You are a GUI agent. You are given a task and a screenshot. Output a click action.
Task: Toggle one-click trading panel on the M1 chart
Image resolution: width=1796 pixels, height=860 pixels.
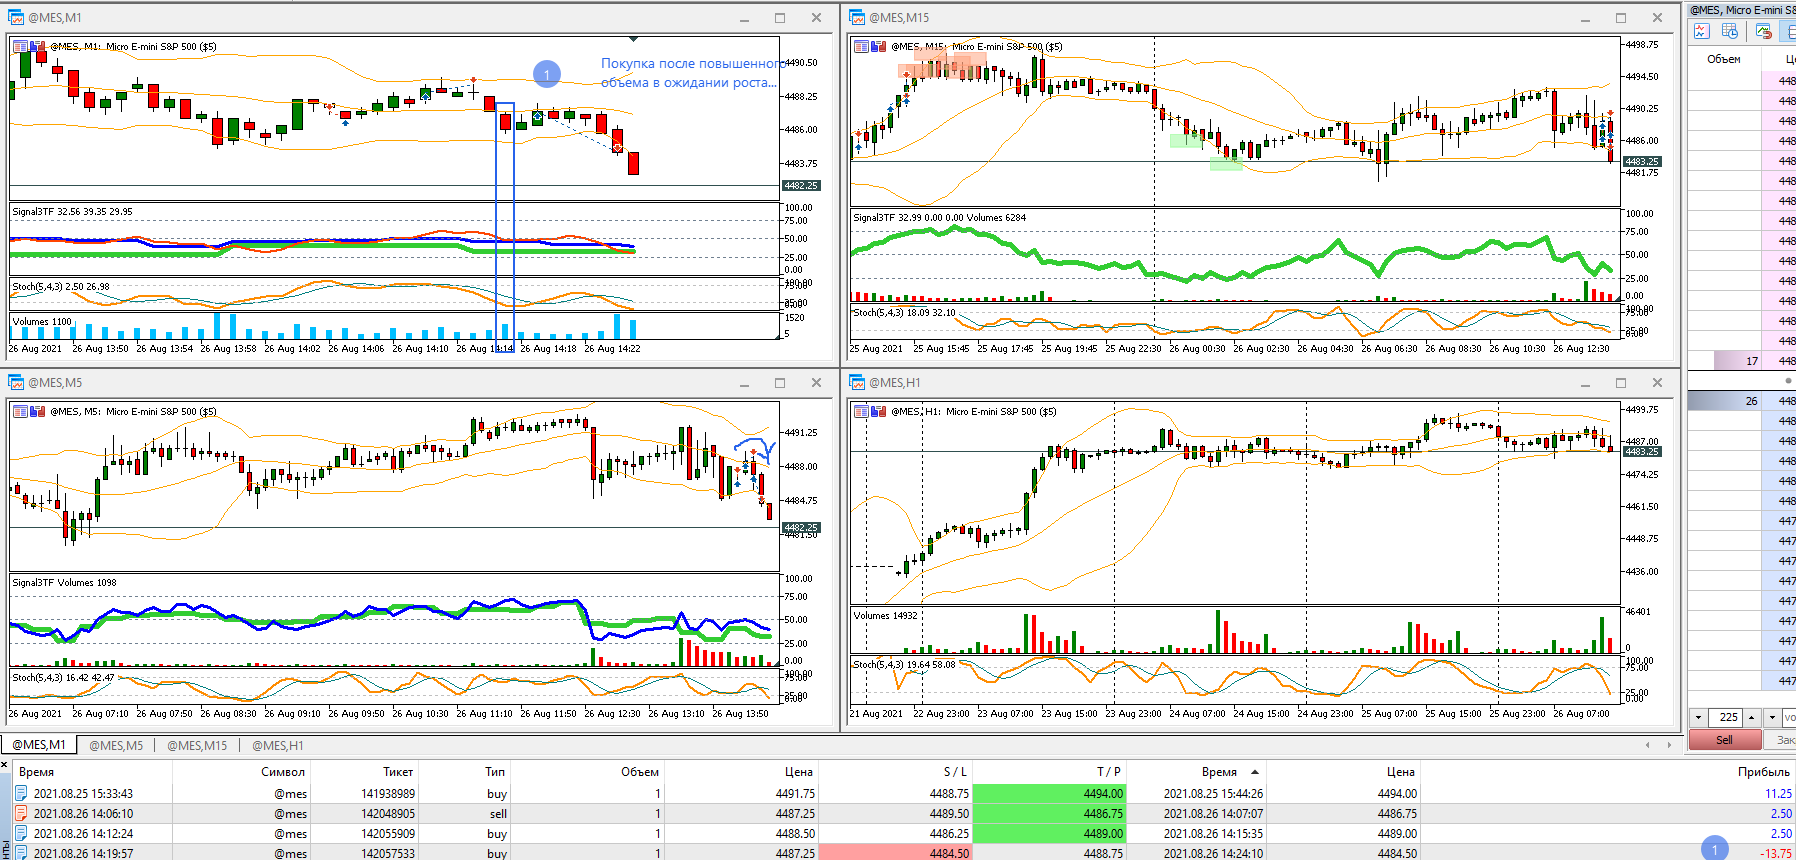pyautogui.click(x=38, y=46)
